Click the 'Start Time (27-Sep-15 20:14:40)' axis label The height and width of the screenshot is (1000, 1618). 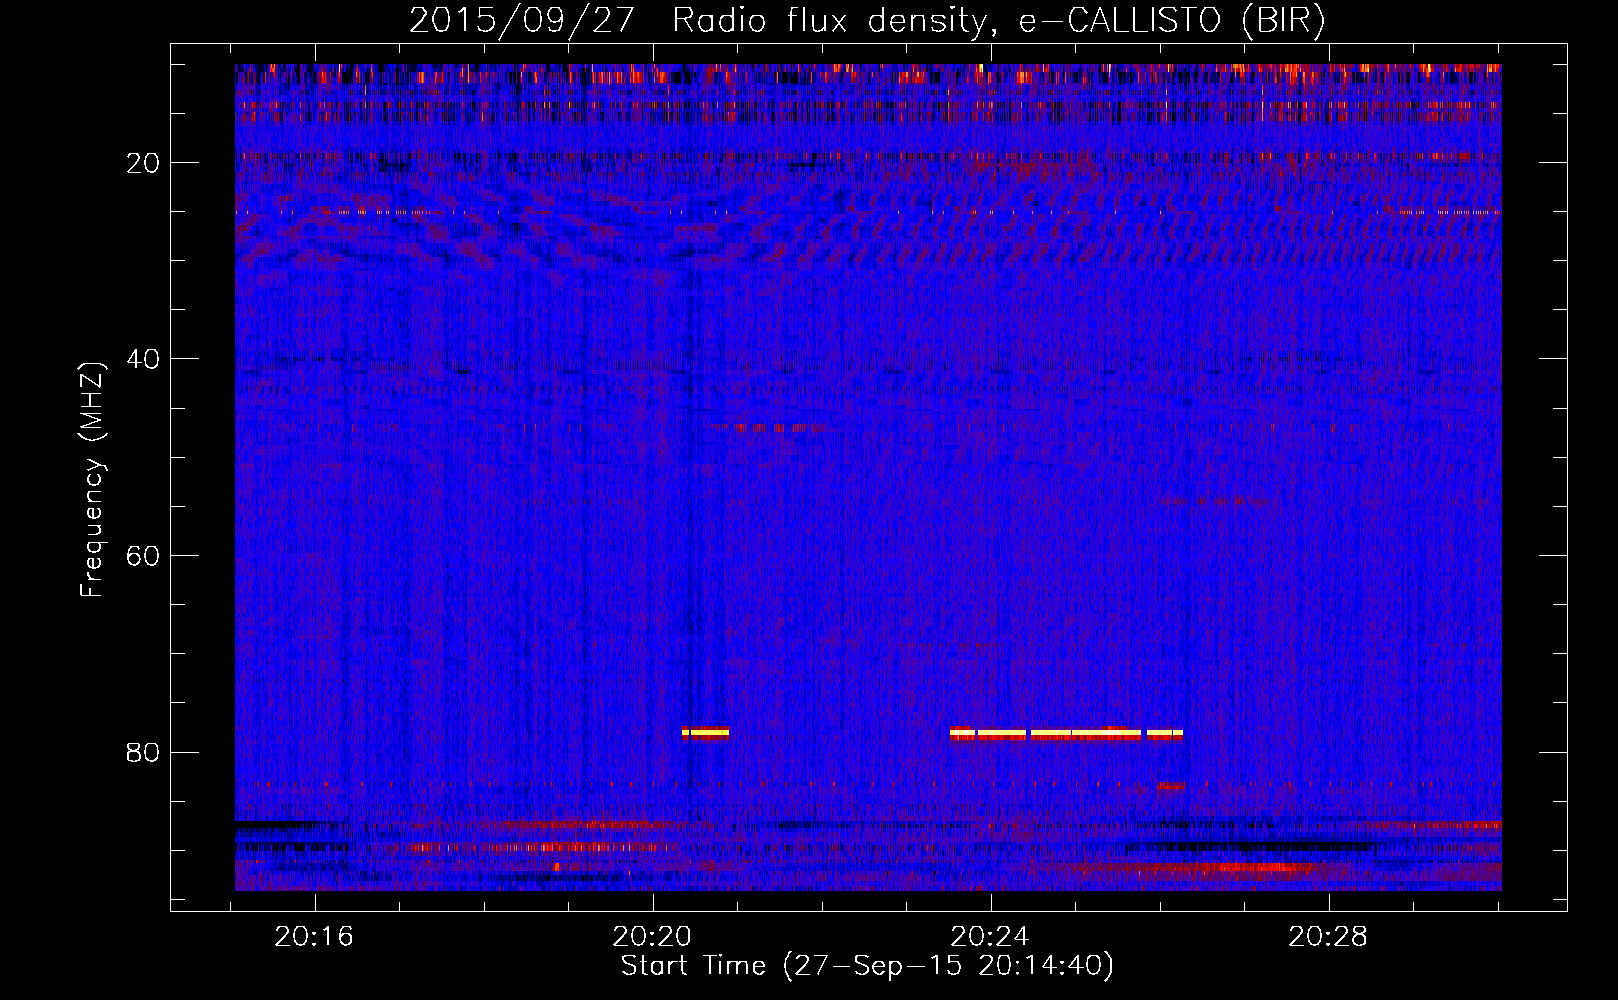tap(867, 966)
